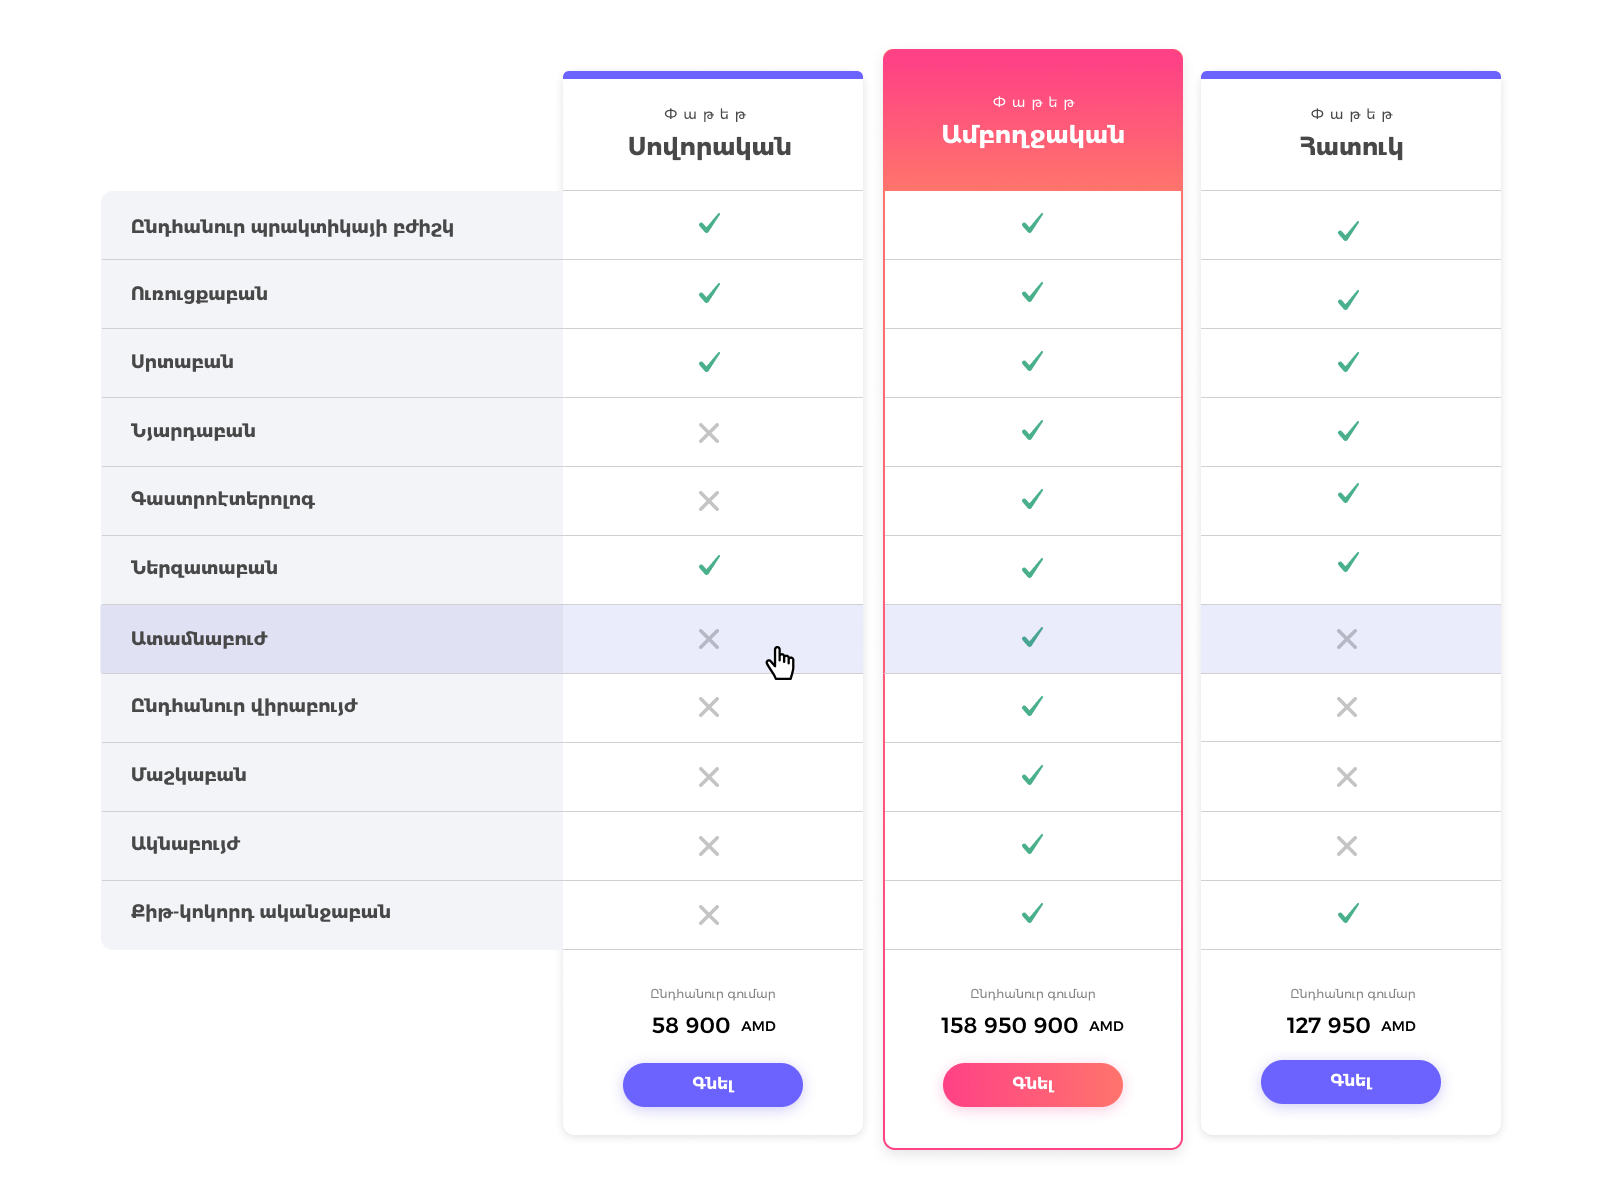Select the Ամբողջական package header
The width and height of the screenshot is (1600, 1200).
[1033, 134]
